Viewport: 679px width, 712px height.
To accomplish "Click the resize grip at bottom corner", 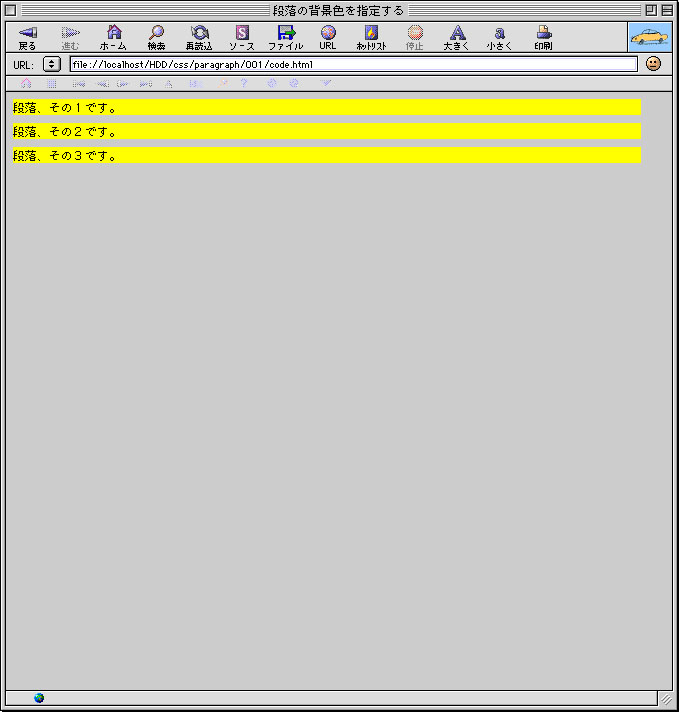I will click(666, 698).
